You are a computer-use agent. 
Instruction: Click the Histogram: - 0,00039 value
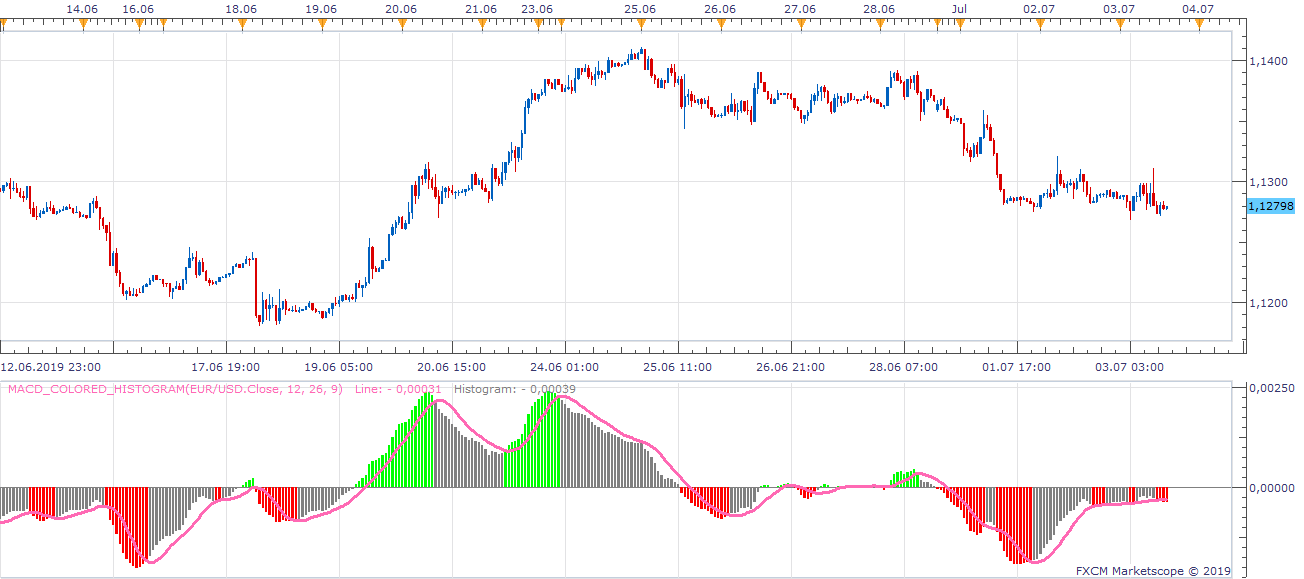[x=514, y=389]
